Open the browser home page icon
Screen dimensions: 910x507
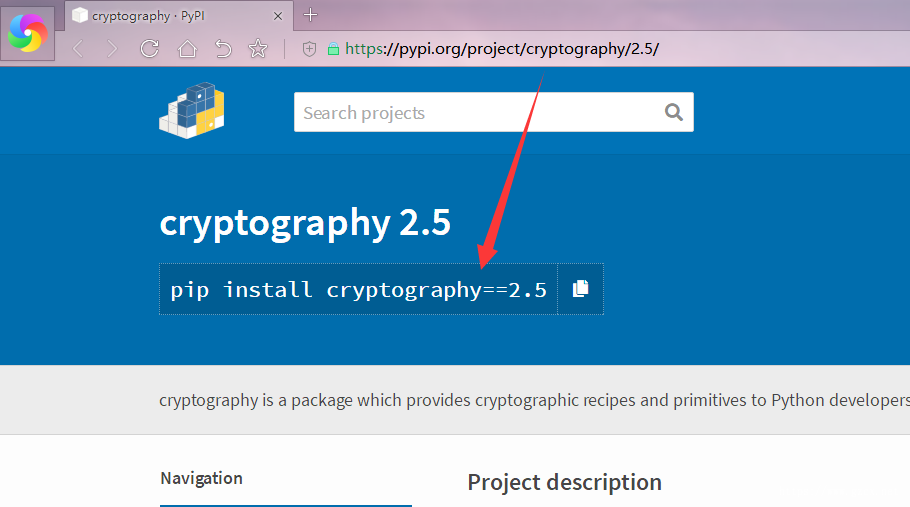click(x=187, y=49)
